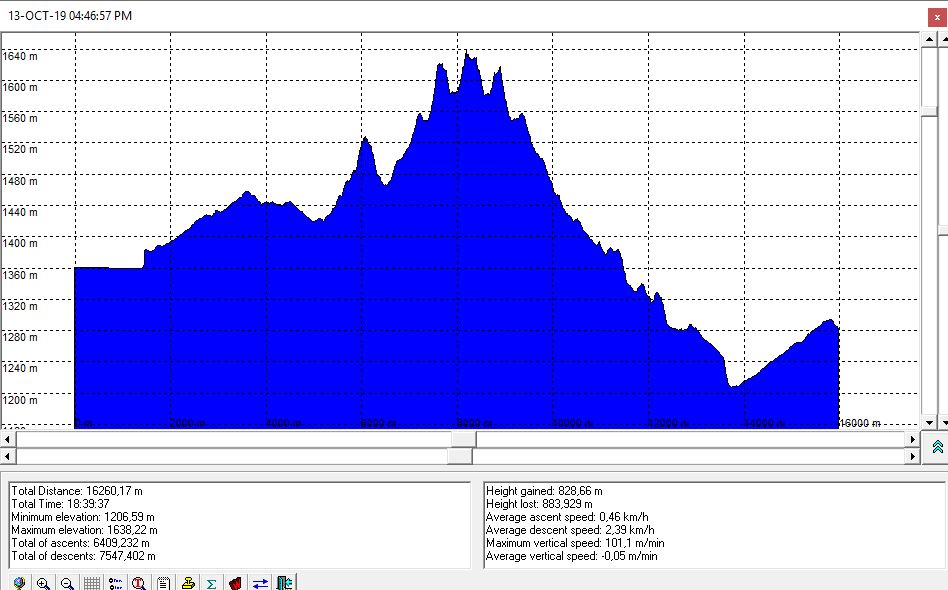The height and width of the screenshot is (590, 948).
Task: Click the red T magnifier icon
Action: tap(139, 583)
